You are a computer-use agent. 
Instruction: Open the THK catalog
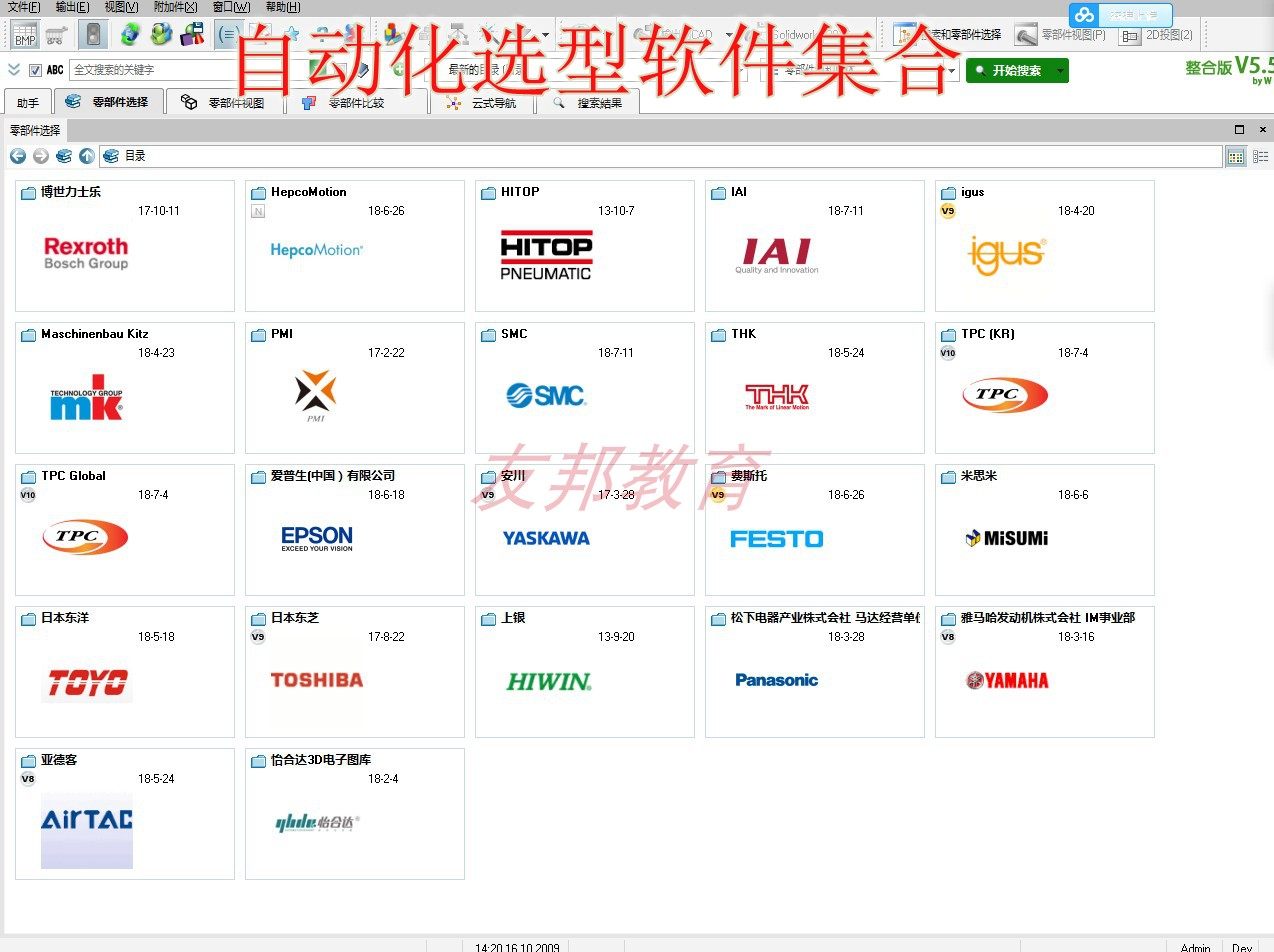pos(815,388)
